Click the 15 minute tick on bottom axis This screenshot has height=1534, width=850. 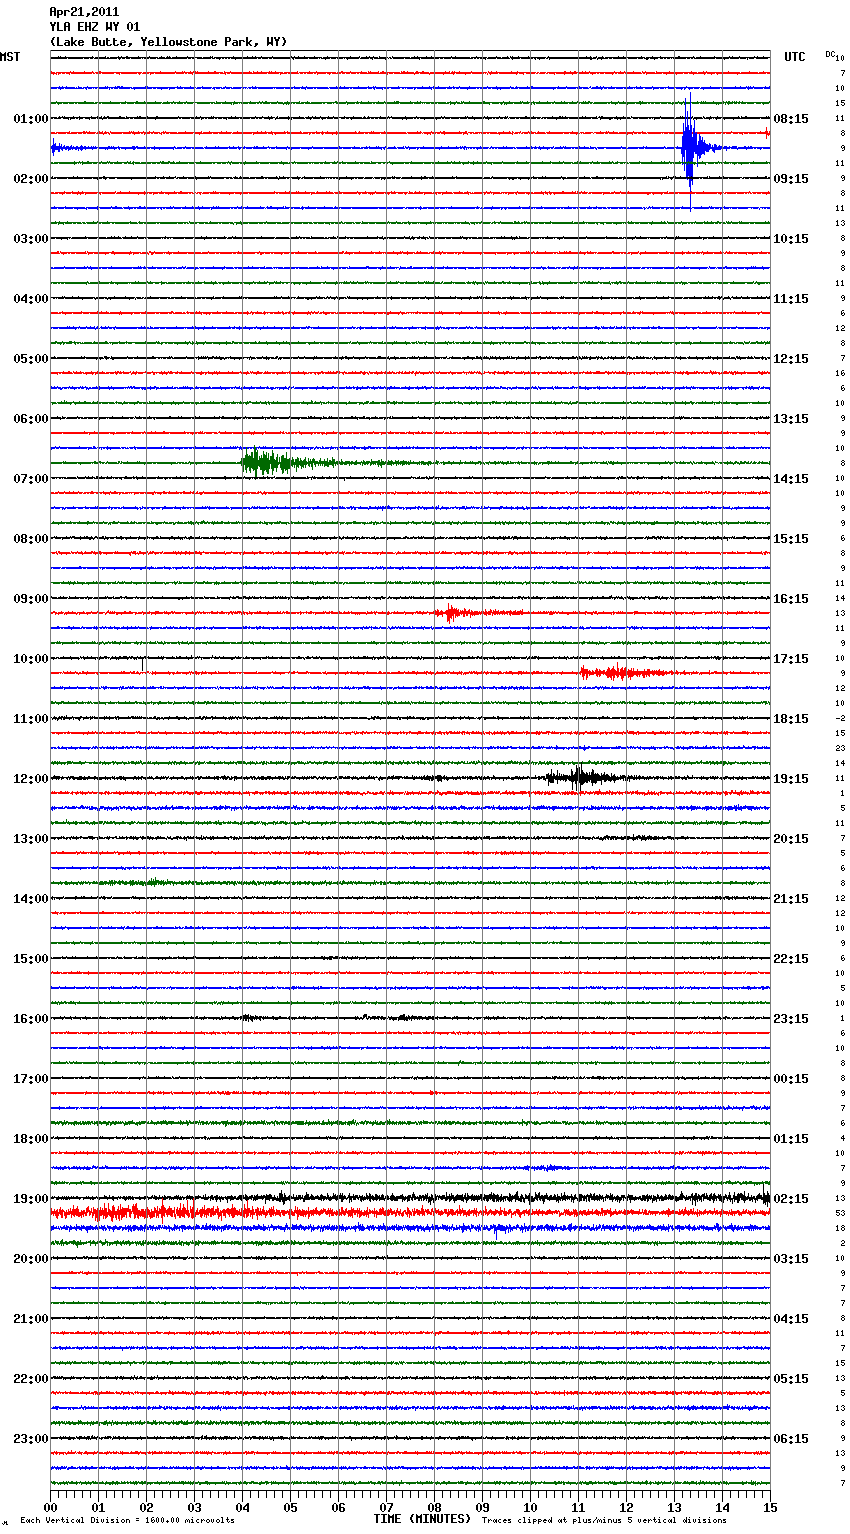point(770,1507)
